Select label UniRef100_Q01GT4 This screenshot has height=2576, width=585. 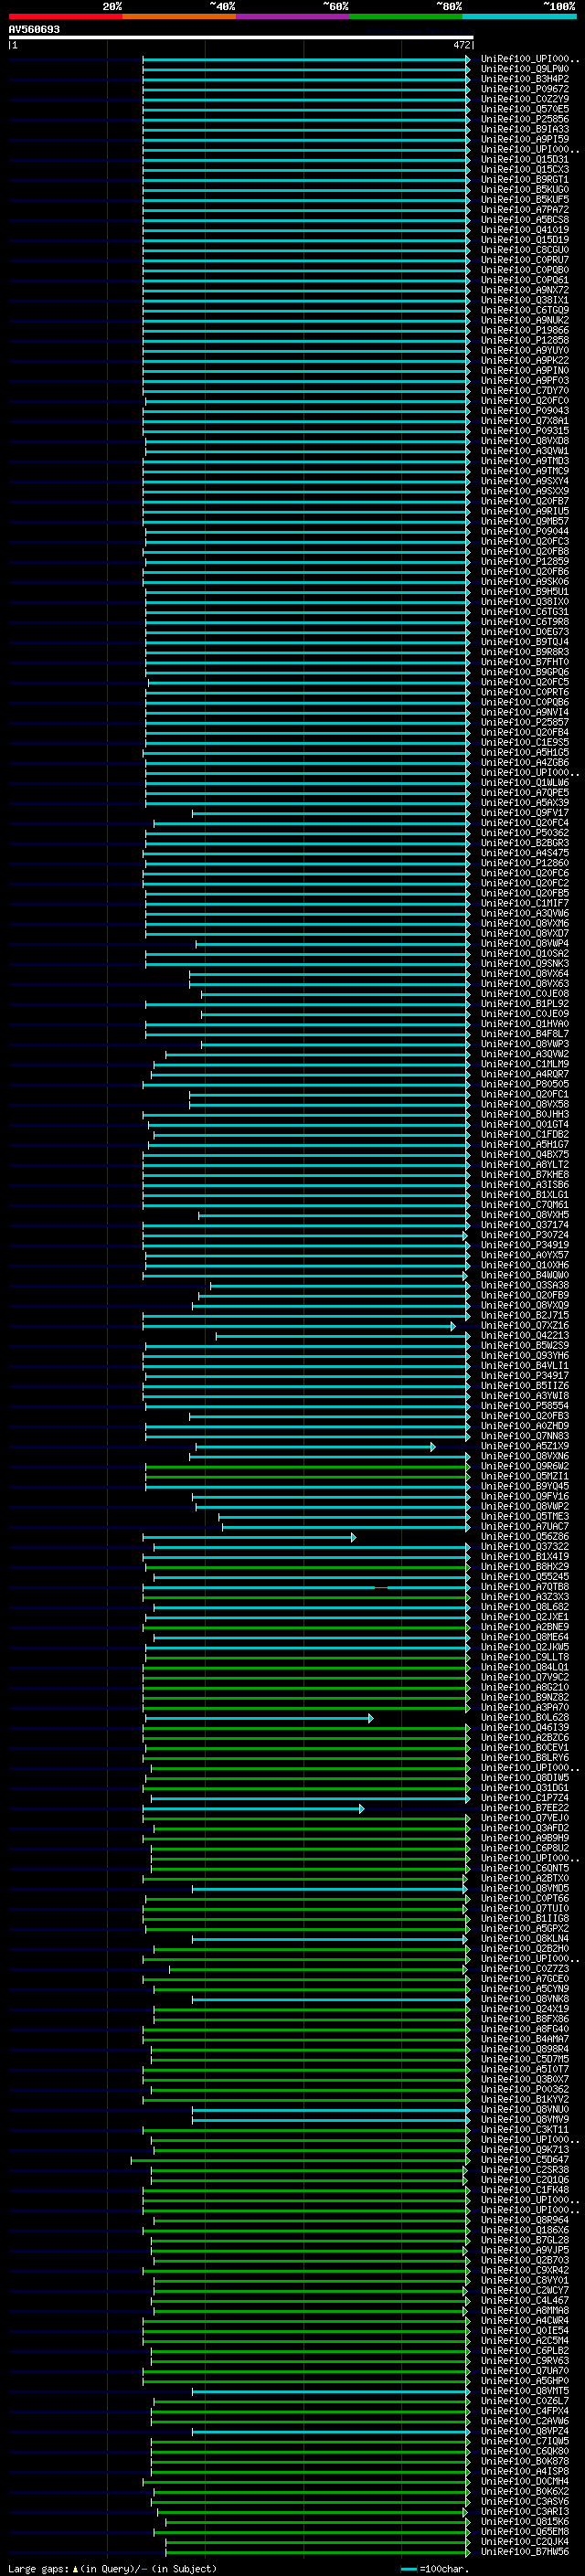click(x=525, y=1124)
